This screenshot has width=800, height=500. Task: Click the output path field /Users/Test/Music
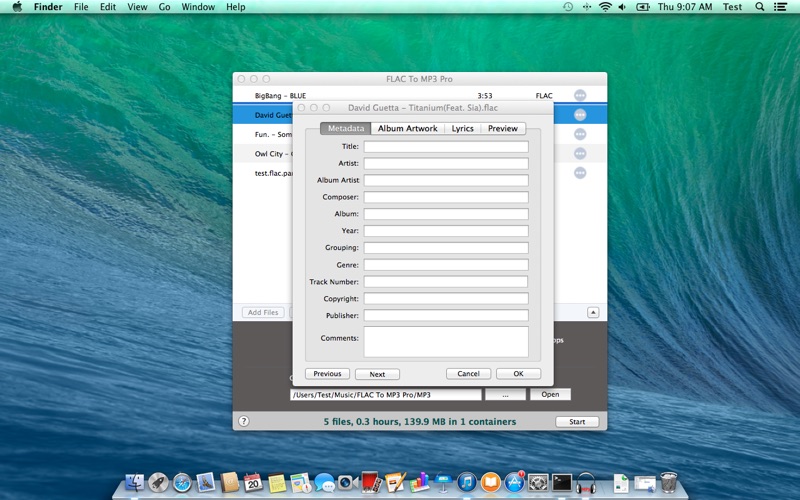[386, 394]
